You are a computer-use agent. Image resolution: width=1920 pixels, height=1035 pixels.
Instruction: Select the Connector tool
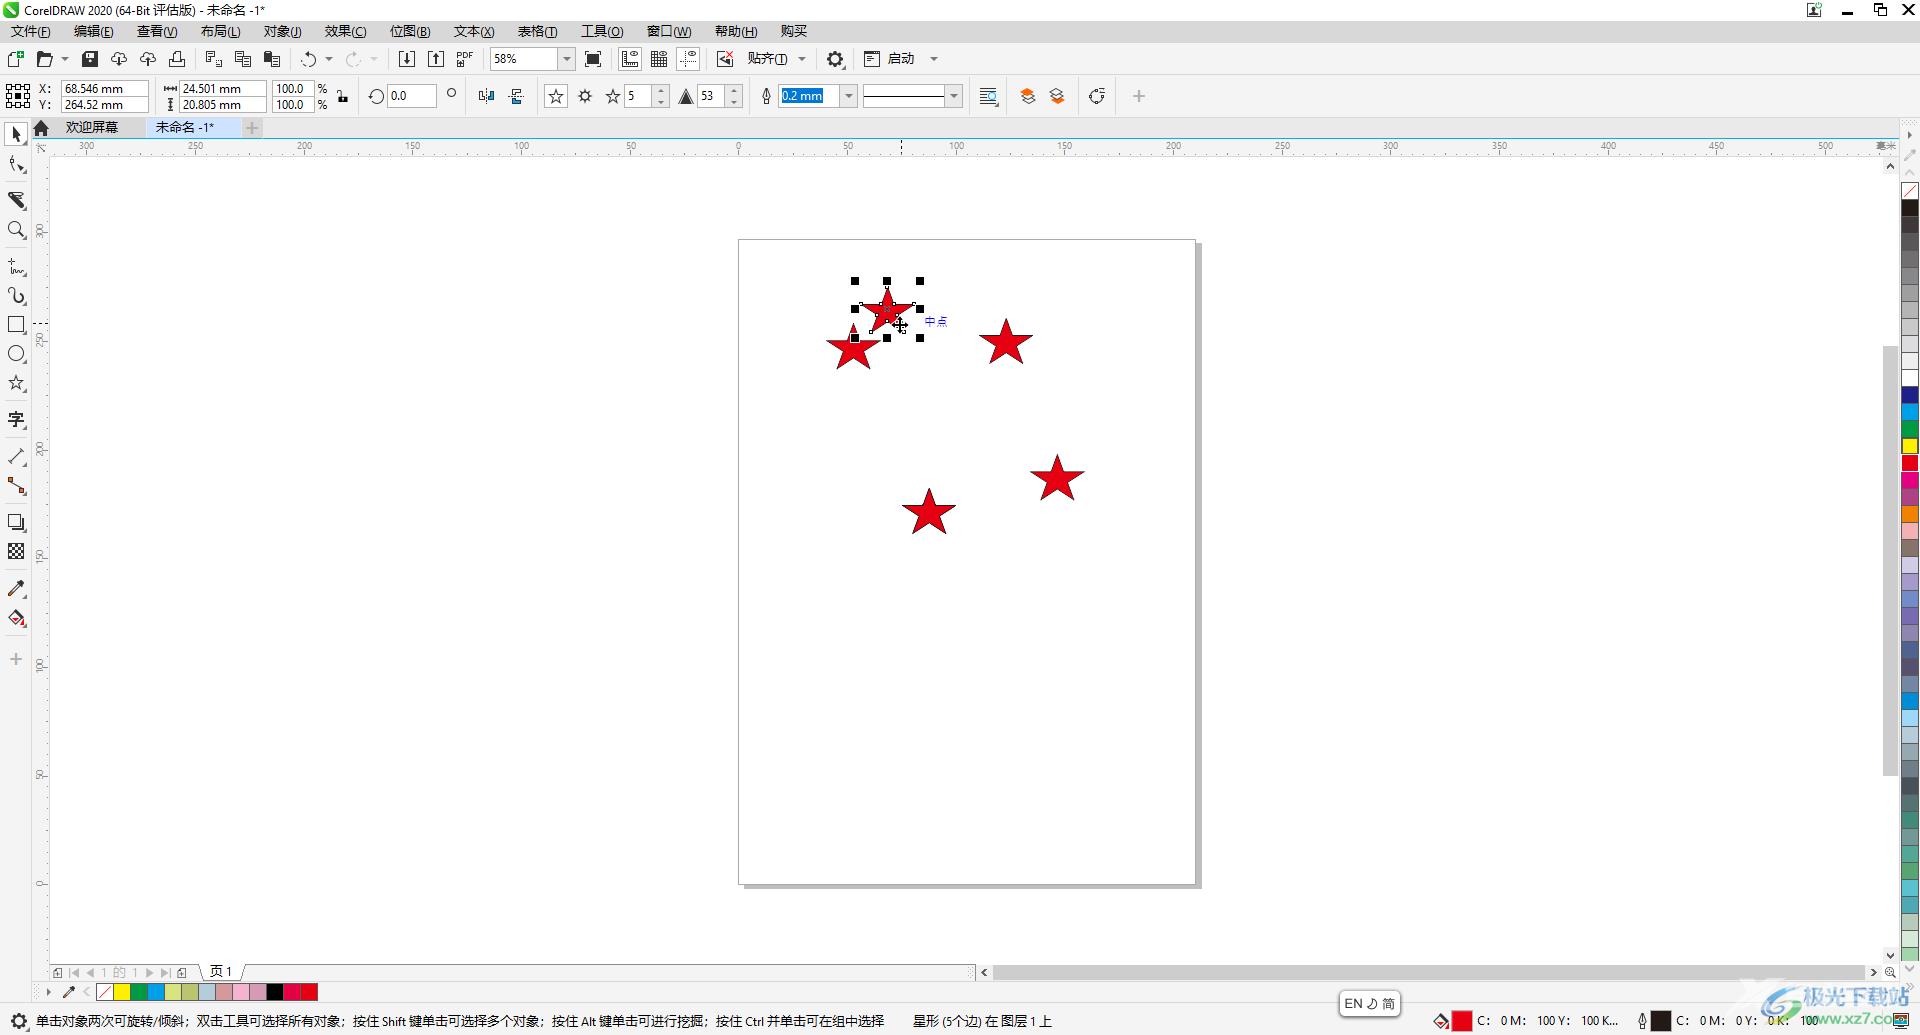[16, 486]
